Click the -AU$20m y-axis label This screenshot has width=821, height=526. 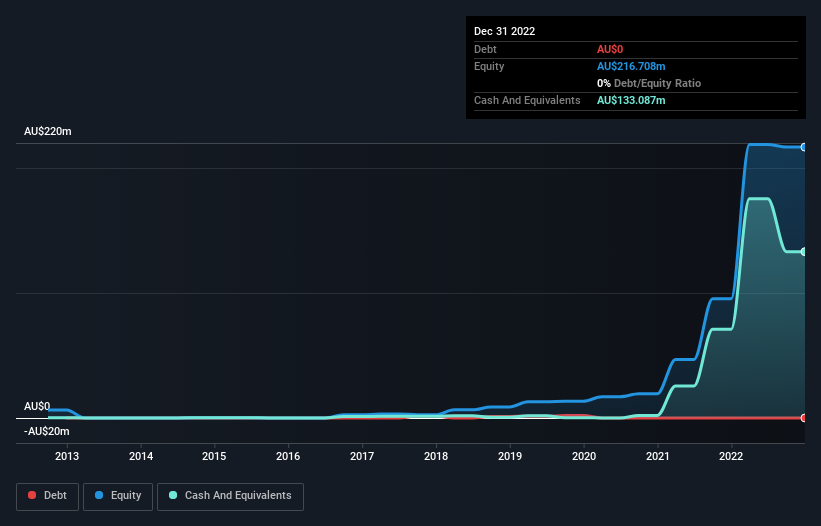pyautogui.click(x=47, y=432)
